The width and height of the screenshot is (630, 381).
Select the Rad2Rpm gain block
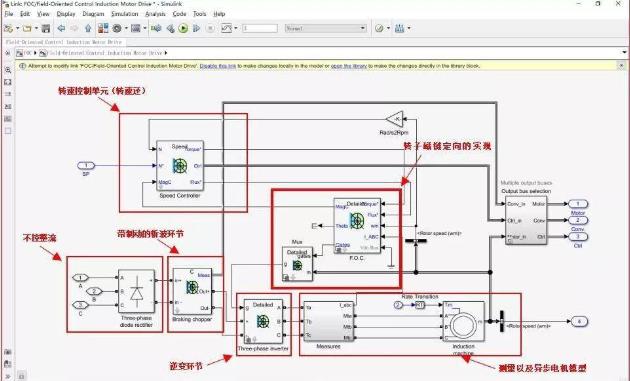point(395,119)
